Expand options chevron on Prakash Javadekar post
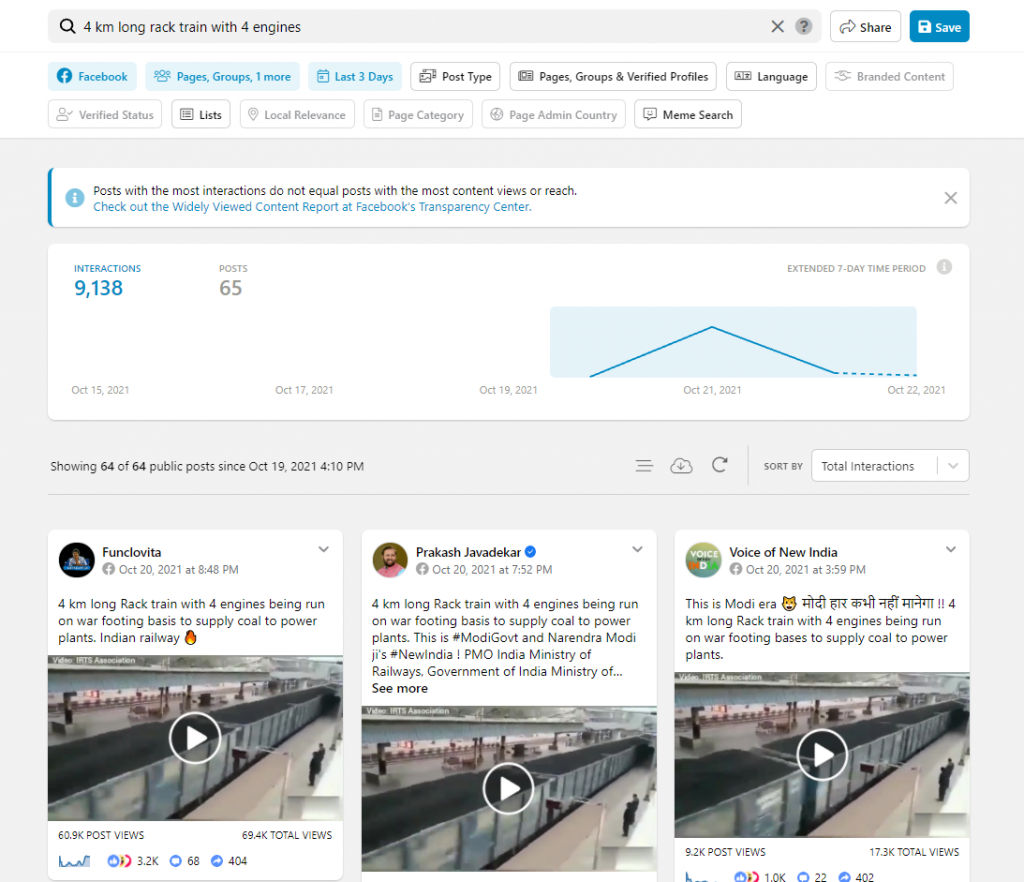 [638, 550]
